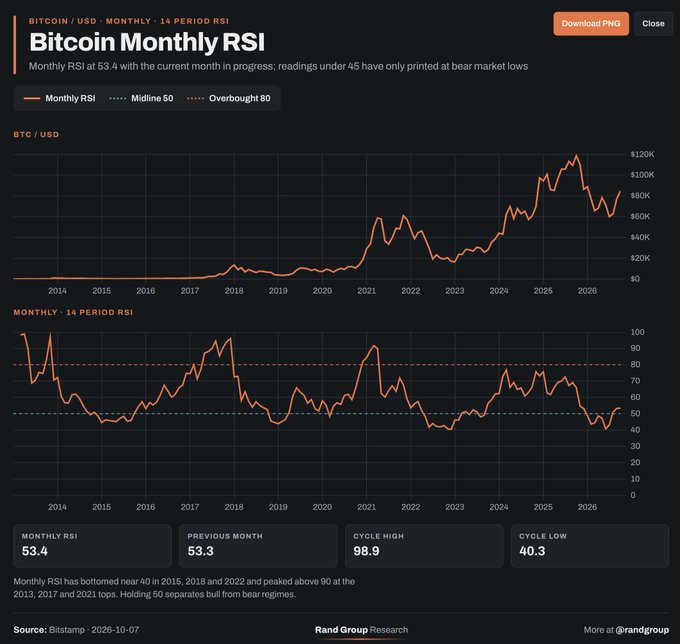
Task: Toggle the Monthly RSI legend entry
Action: 59,98
